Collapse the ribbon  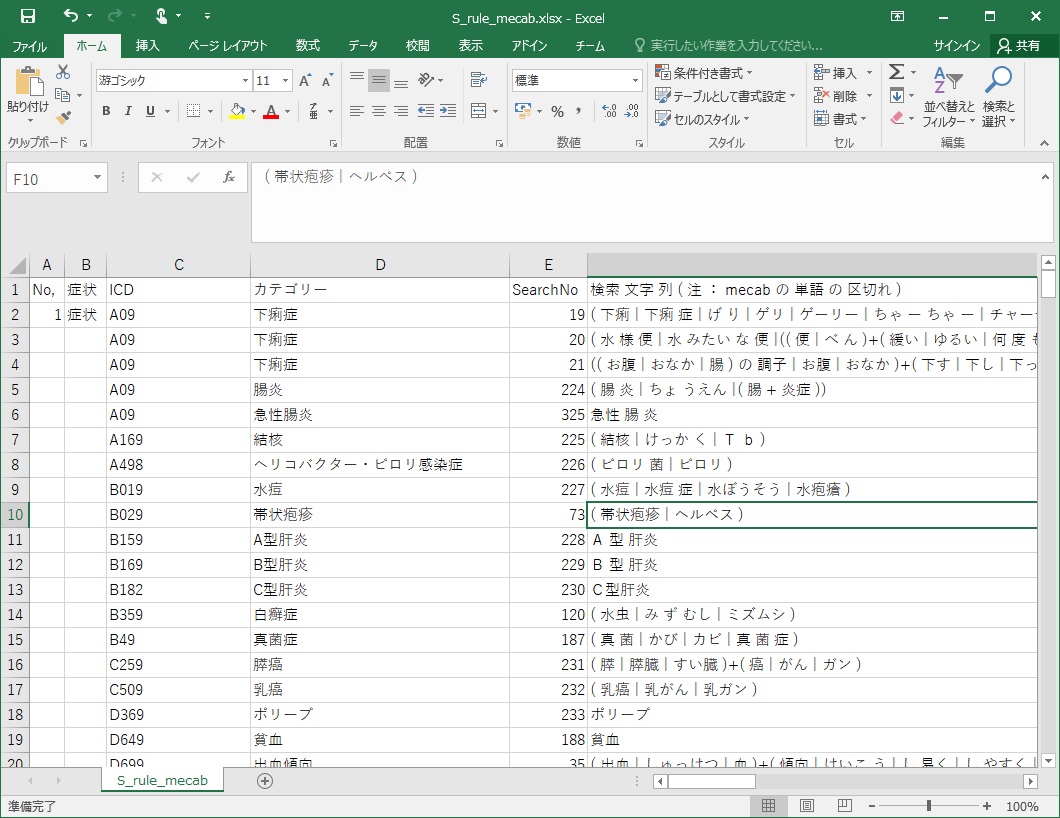pyautogui.click(x=1044, y=143)
